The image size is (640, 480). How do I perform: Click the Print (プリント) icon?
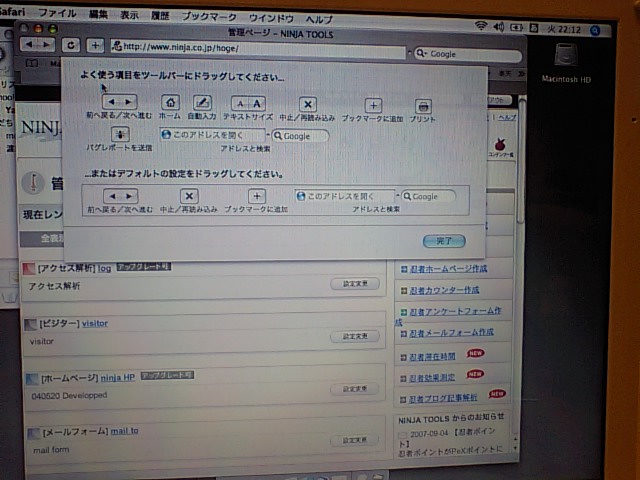[423, 107]
